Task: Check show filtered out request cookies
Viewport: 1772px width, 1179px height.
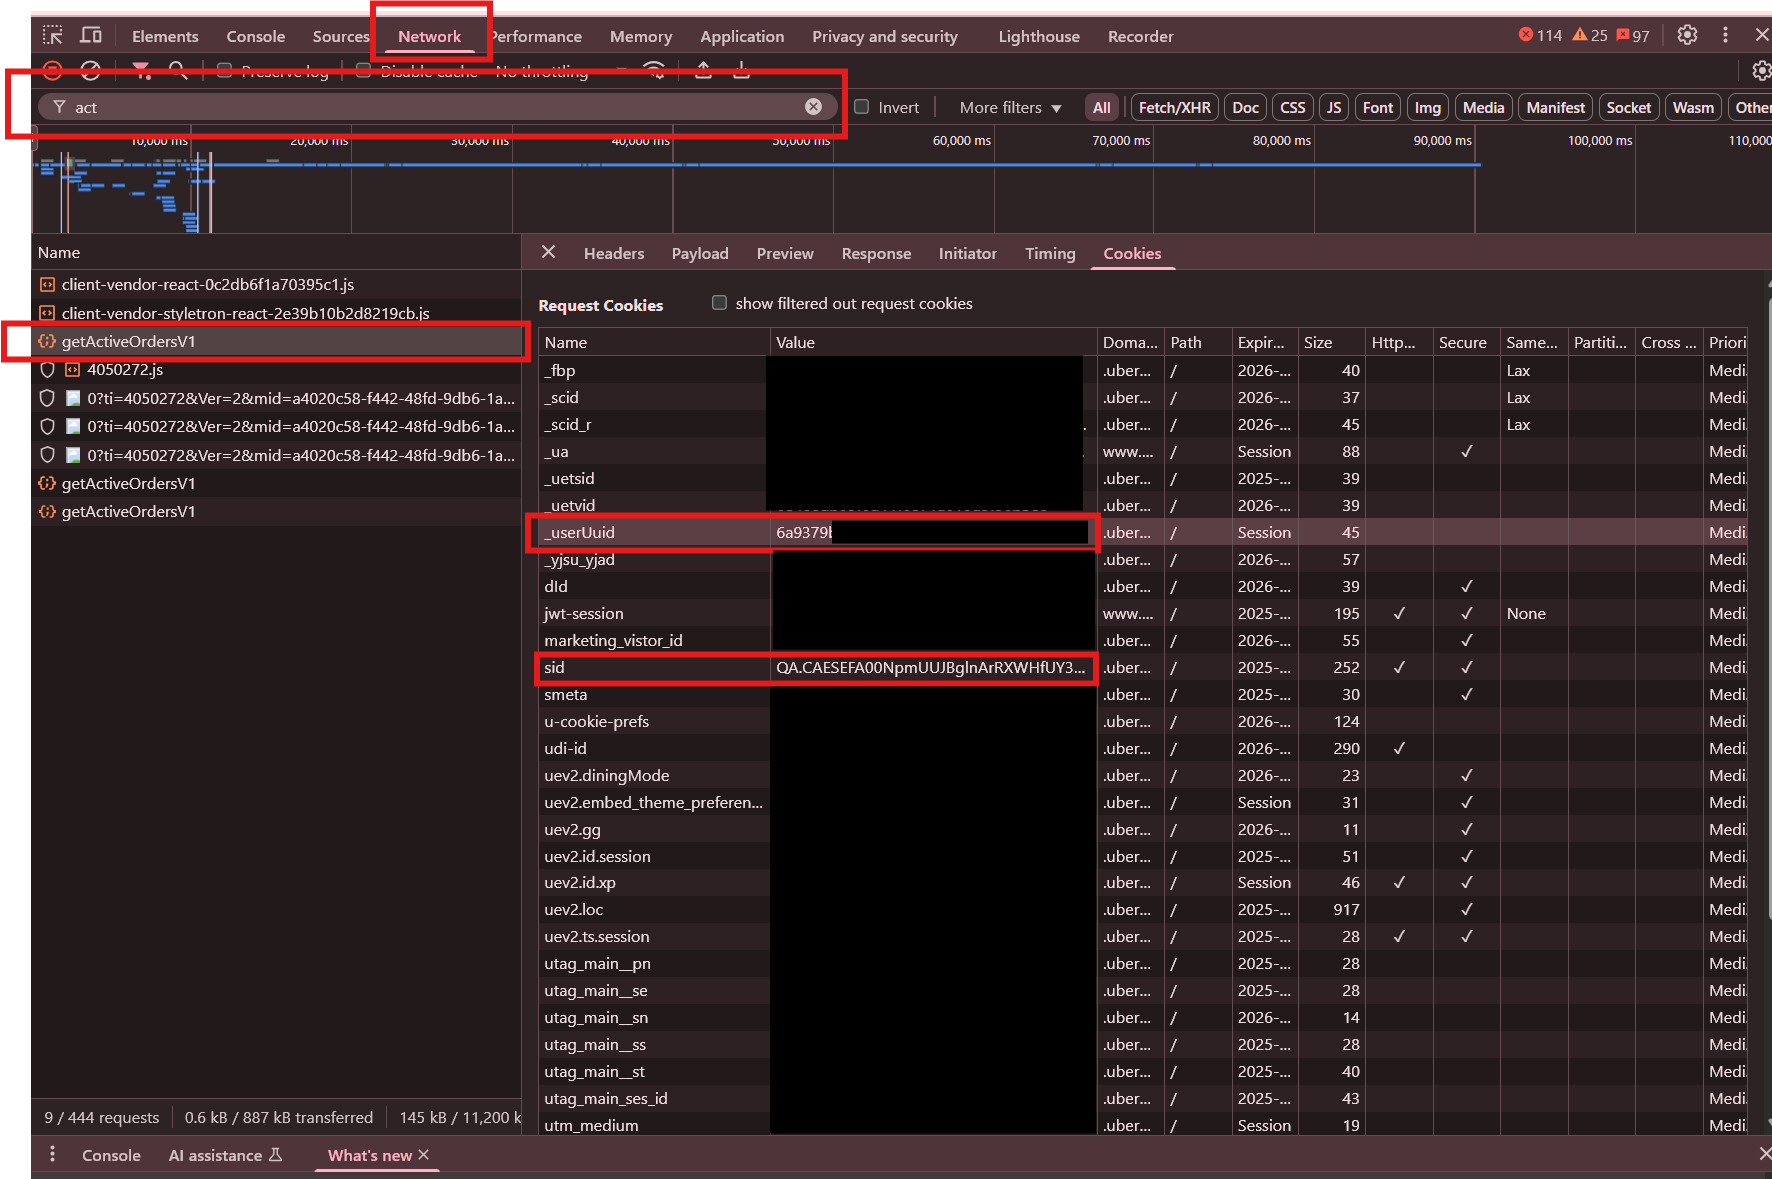Action: (719, 303)
